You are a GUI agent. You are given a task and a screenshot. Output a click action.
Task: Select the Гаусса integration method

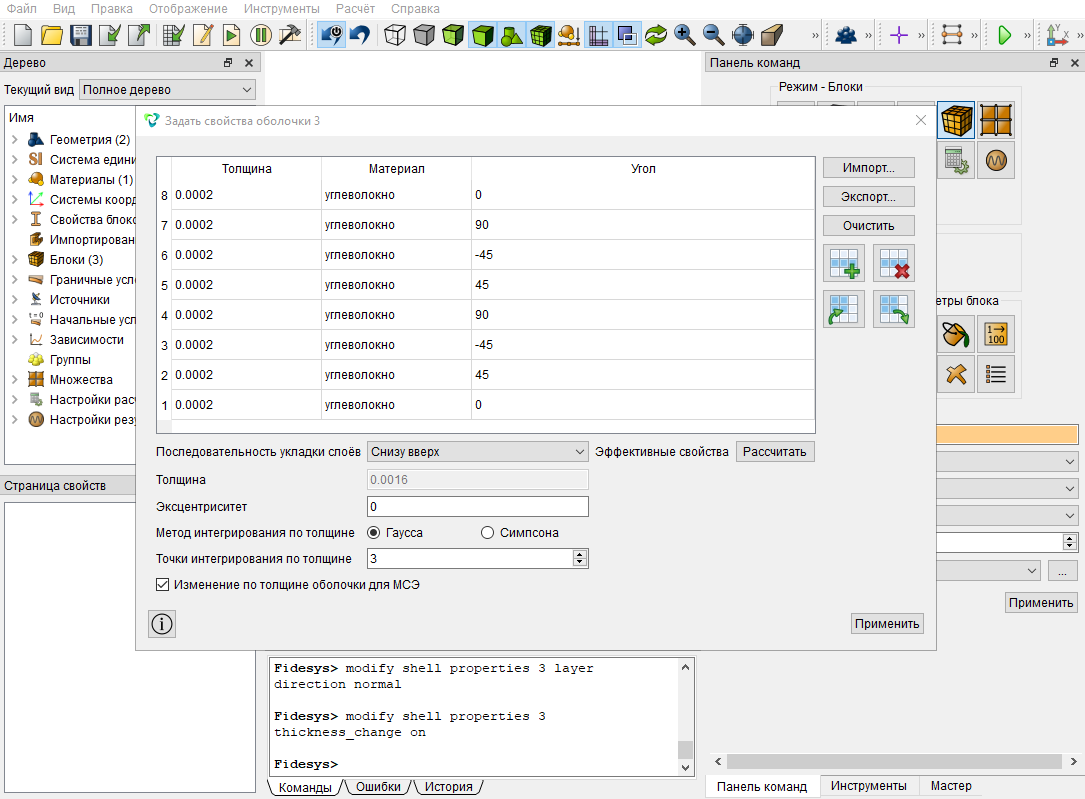pyautogui.click(x=374, y=533)
